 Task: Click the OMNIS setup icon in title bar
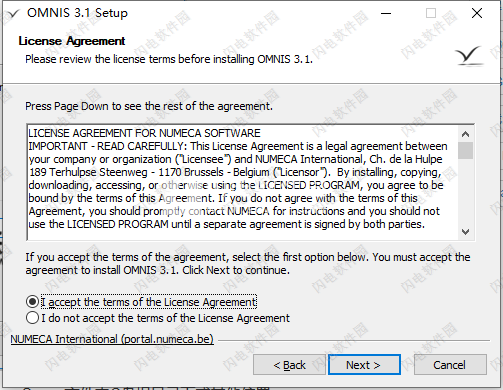tap(13, 14)
